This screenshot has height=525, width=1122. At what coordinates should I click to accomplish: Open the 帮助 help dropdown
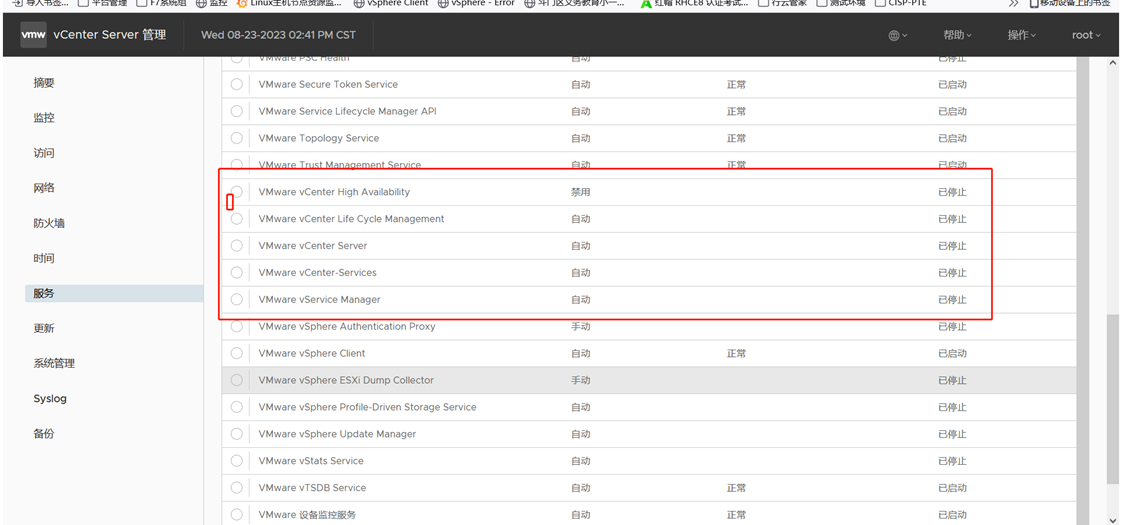[957, 35]
